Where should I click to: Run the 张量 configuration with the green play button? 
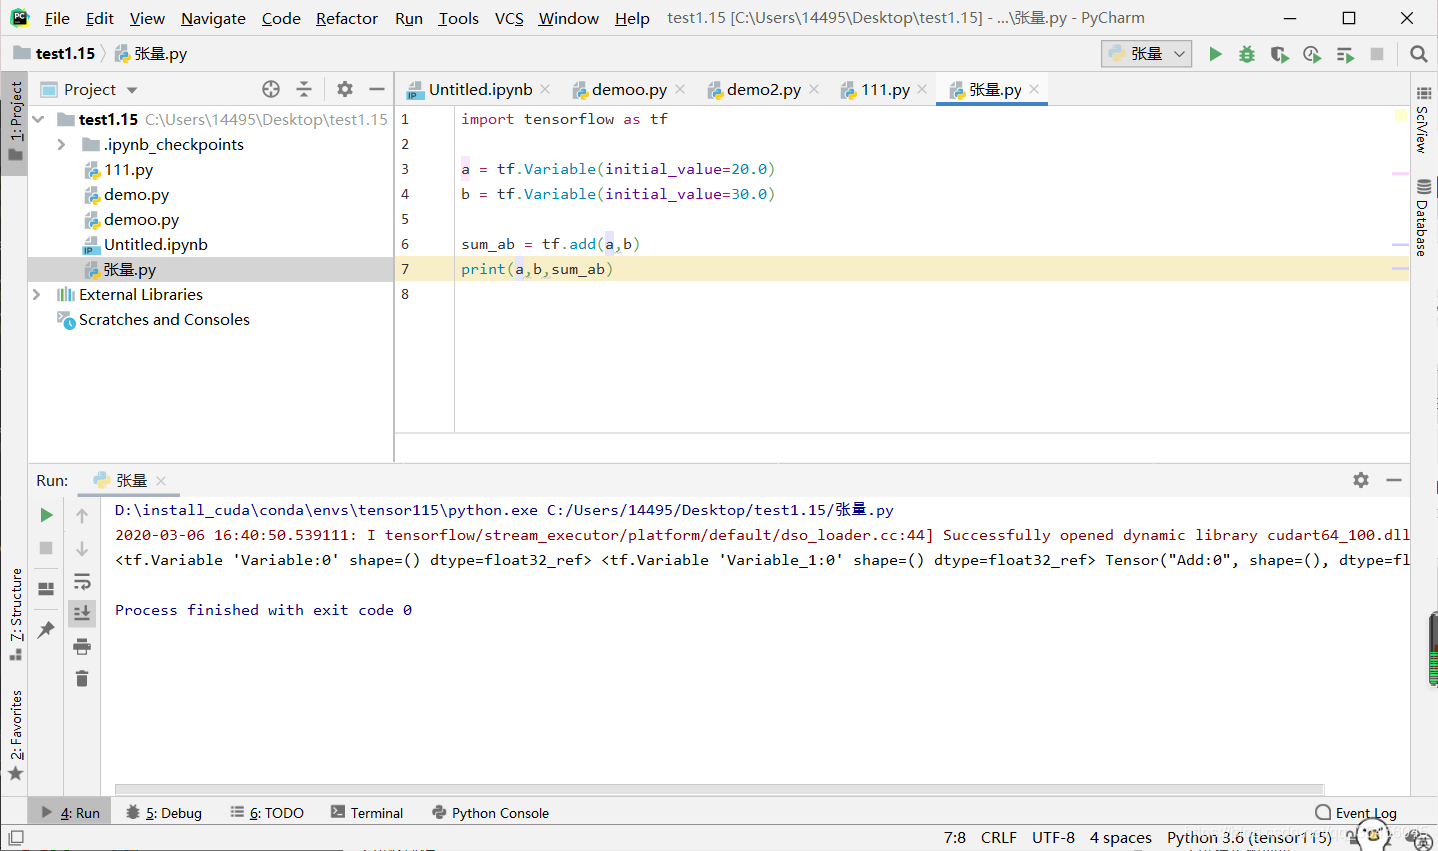(1215, 54)
